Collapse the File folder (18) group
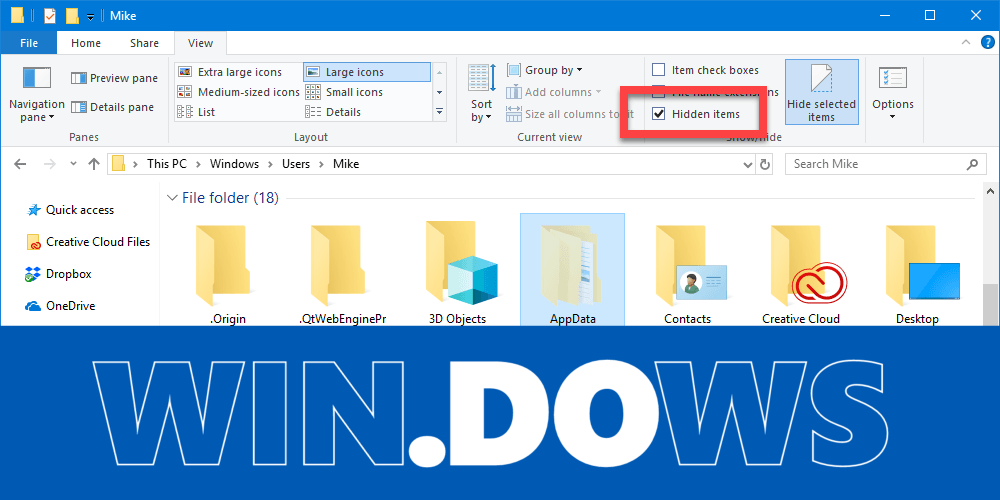1000x500 pixels. pyautogui.click(x=172, y=198)
